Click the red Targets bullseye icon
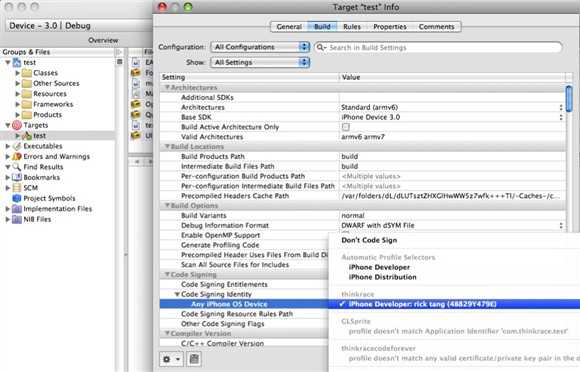Viewport: 580px width, 372px height. pos(17,125)
